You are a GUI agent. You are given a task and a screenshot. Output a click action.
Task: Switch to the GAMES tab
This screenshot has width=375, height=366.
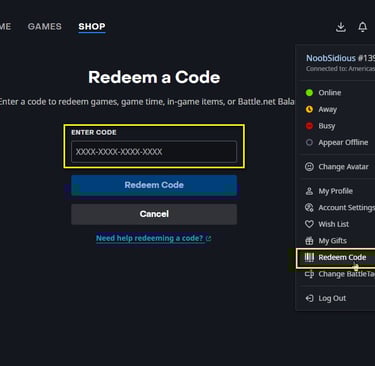(45, 27)
